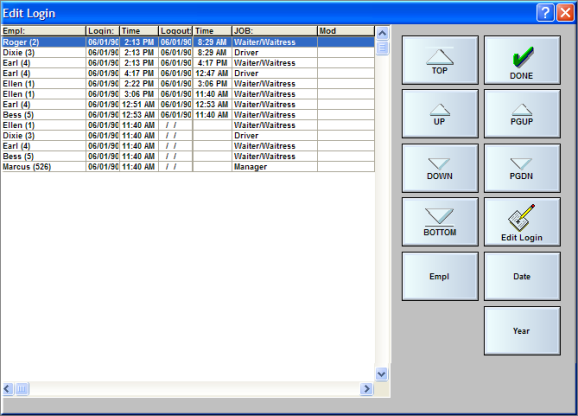This screenshot has width=578, height=416.
Task: Click the horizontal scrollbar thumb
Action: (22, 389)
